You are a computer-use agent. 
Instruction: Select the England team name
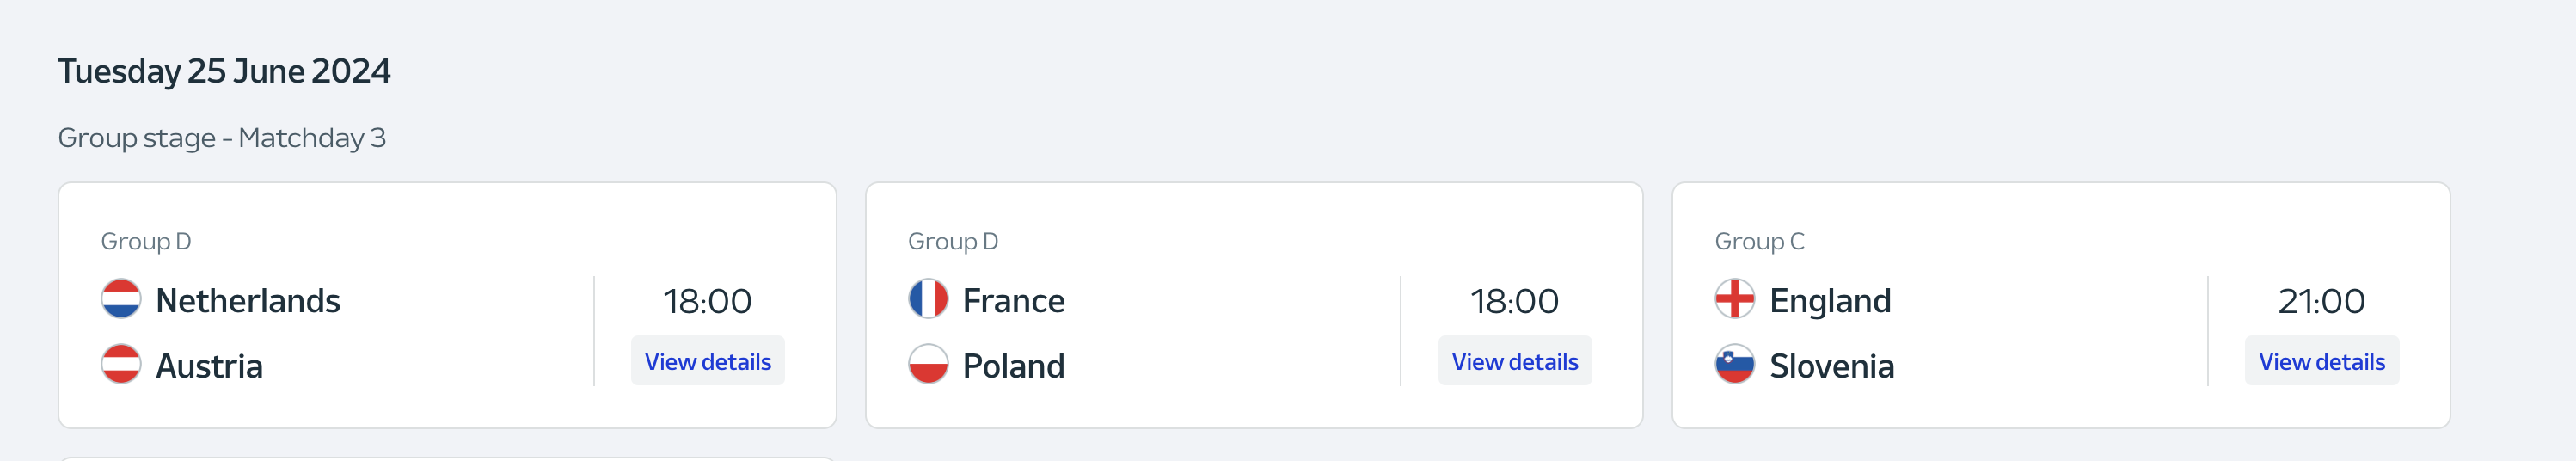pos(1830,300)
